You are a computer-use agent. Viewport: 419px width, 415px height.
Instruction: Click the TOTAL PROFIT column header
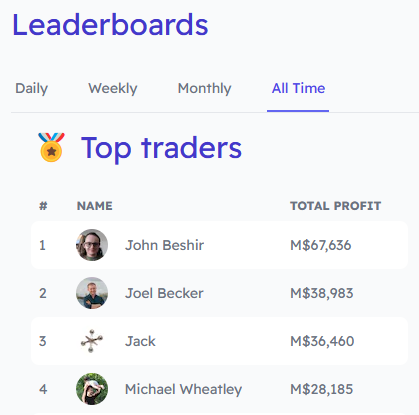pyautogui.click(x=335, y=206)
